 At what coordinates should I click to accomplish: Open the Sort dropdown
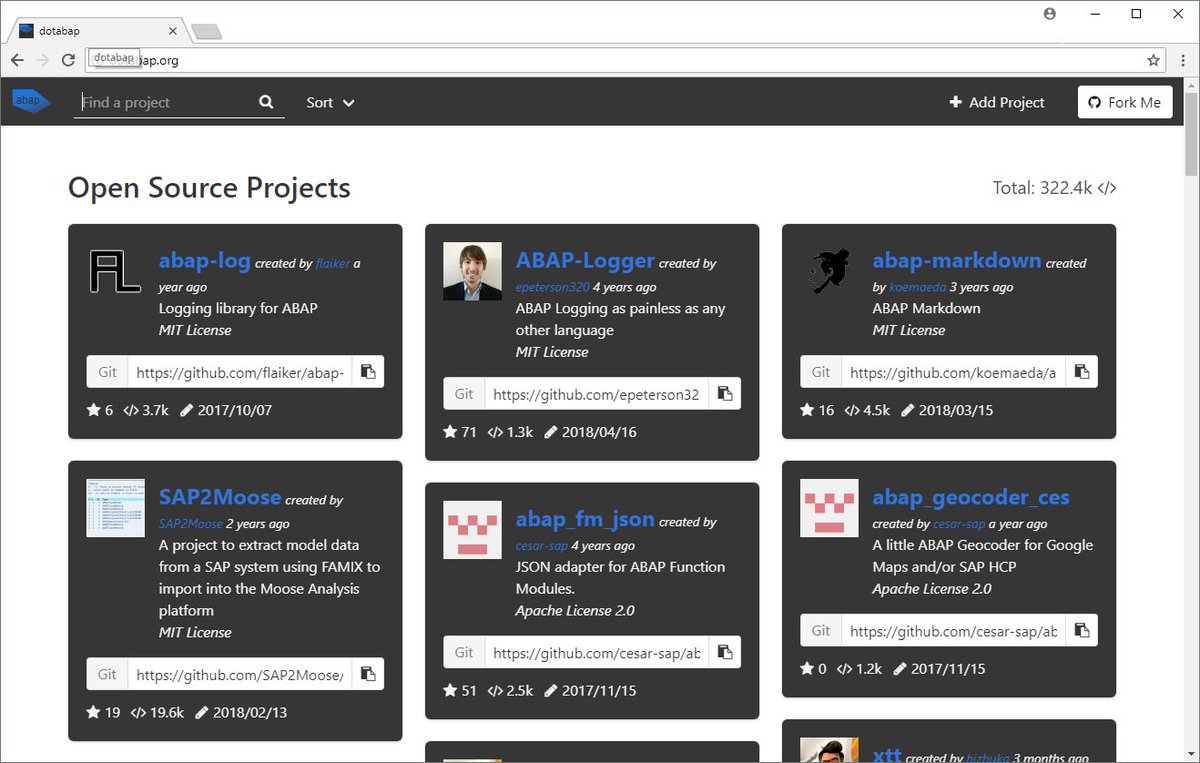tap(330, 102)
